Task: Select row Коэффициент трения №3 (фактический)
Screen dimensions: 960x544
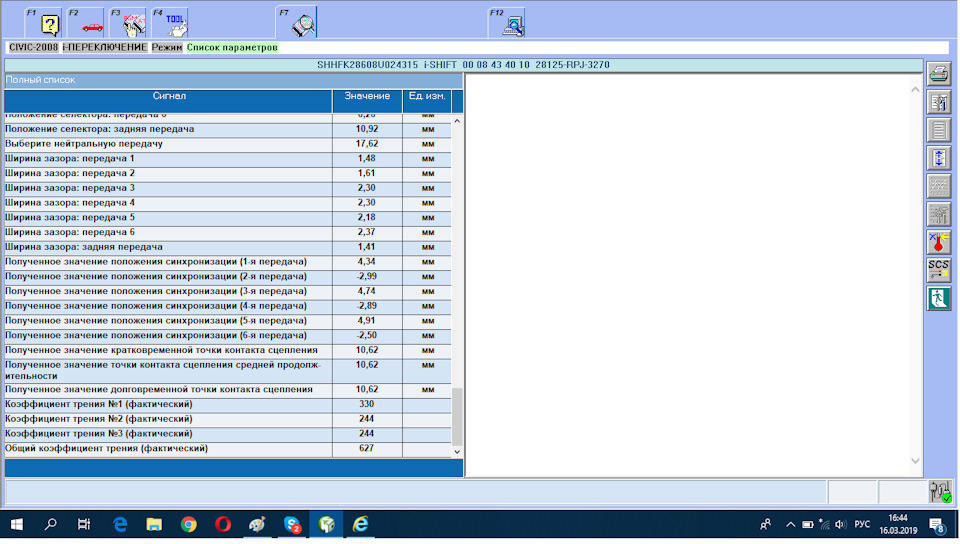Action: click(x=228, y=434)
